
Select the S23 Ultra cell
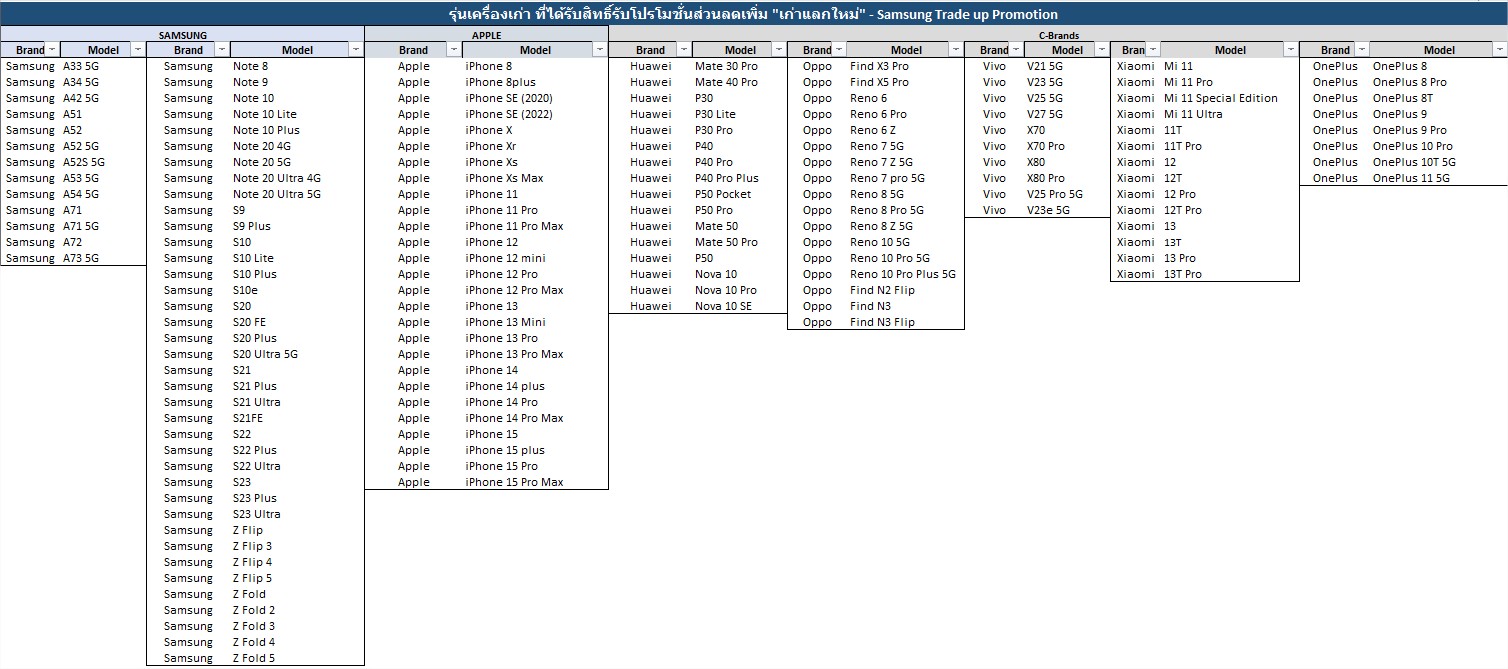click(x=297, y=514)
